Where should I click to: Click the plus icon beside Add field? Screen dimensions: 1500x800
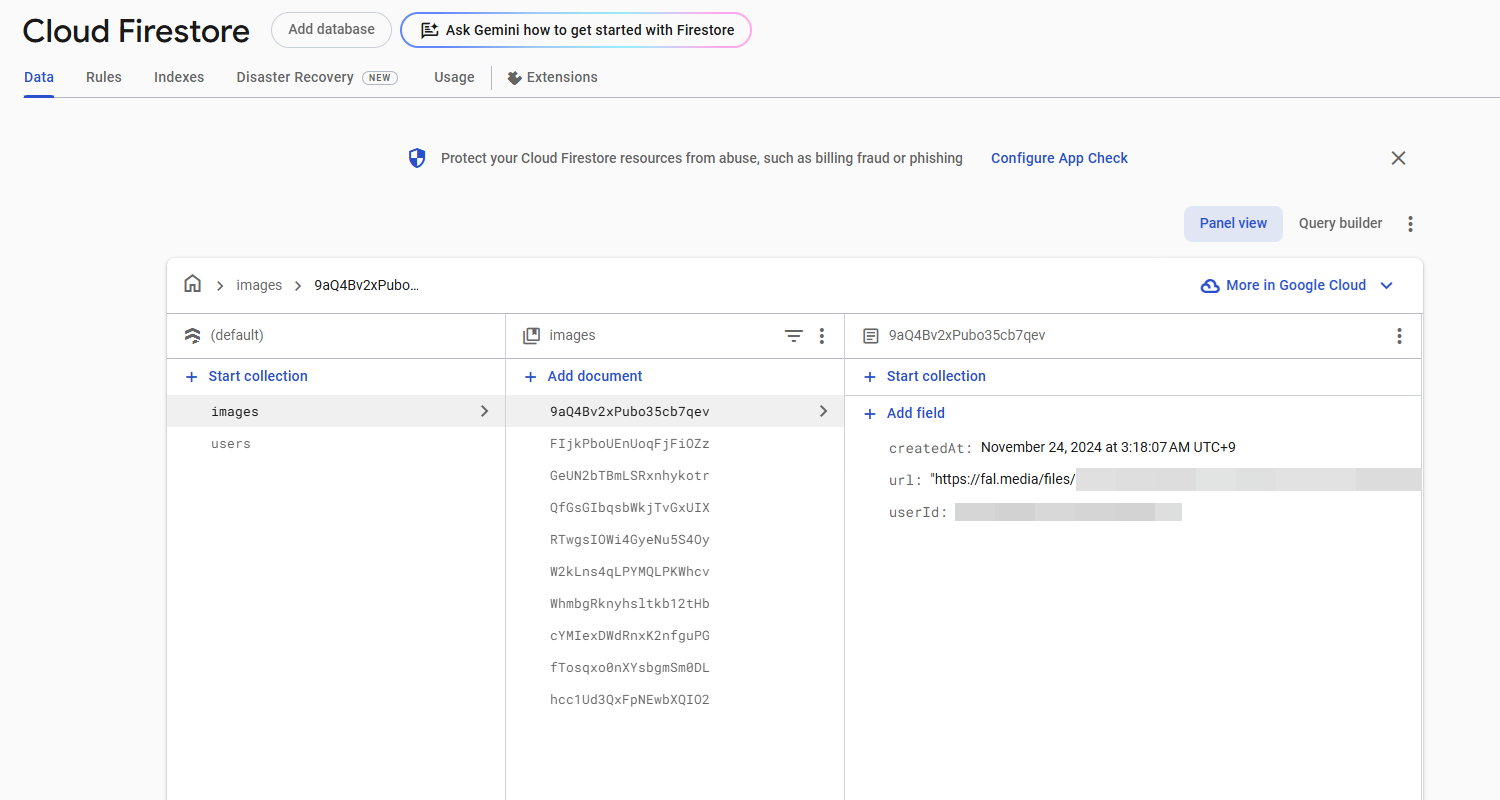point(870,413)
